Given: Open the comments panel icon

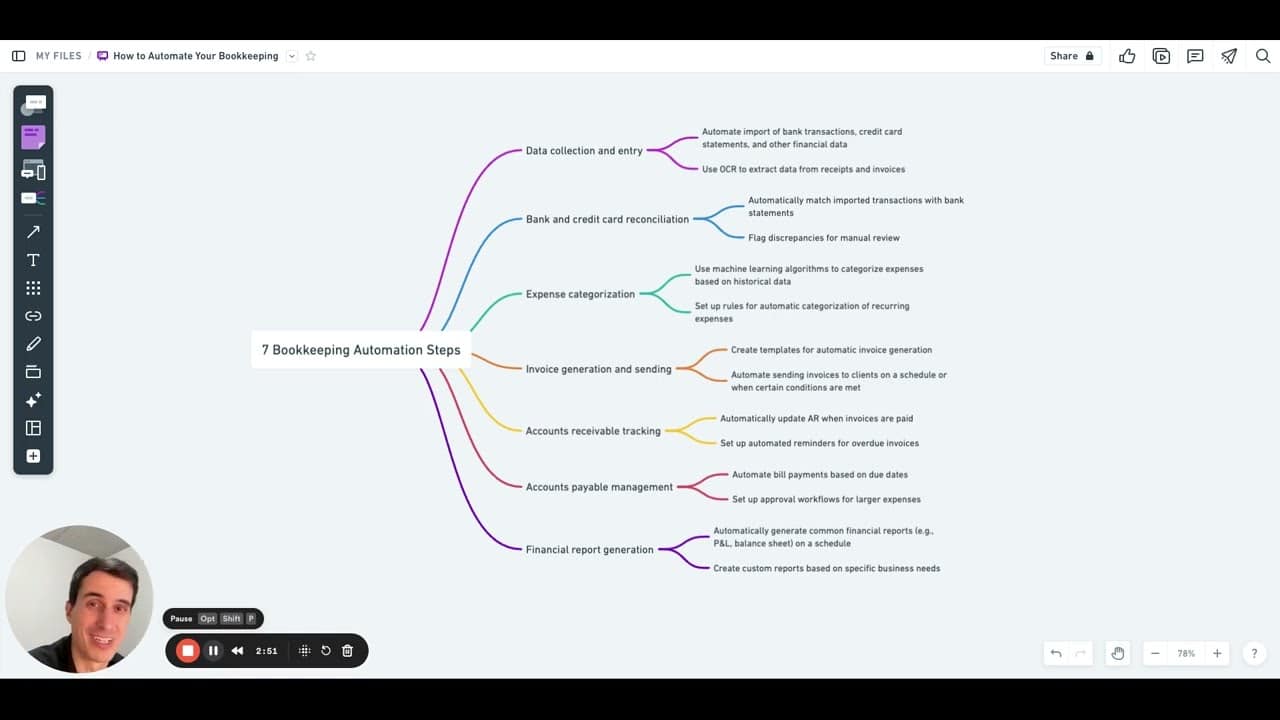Looking at the screenshot, I should click(x=1195, y=56).
